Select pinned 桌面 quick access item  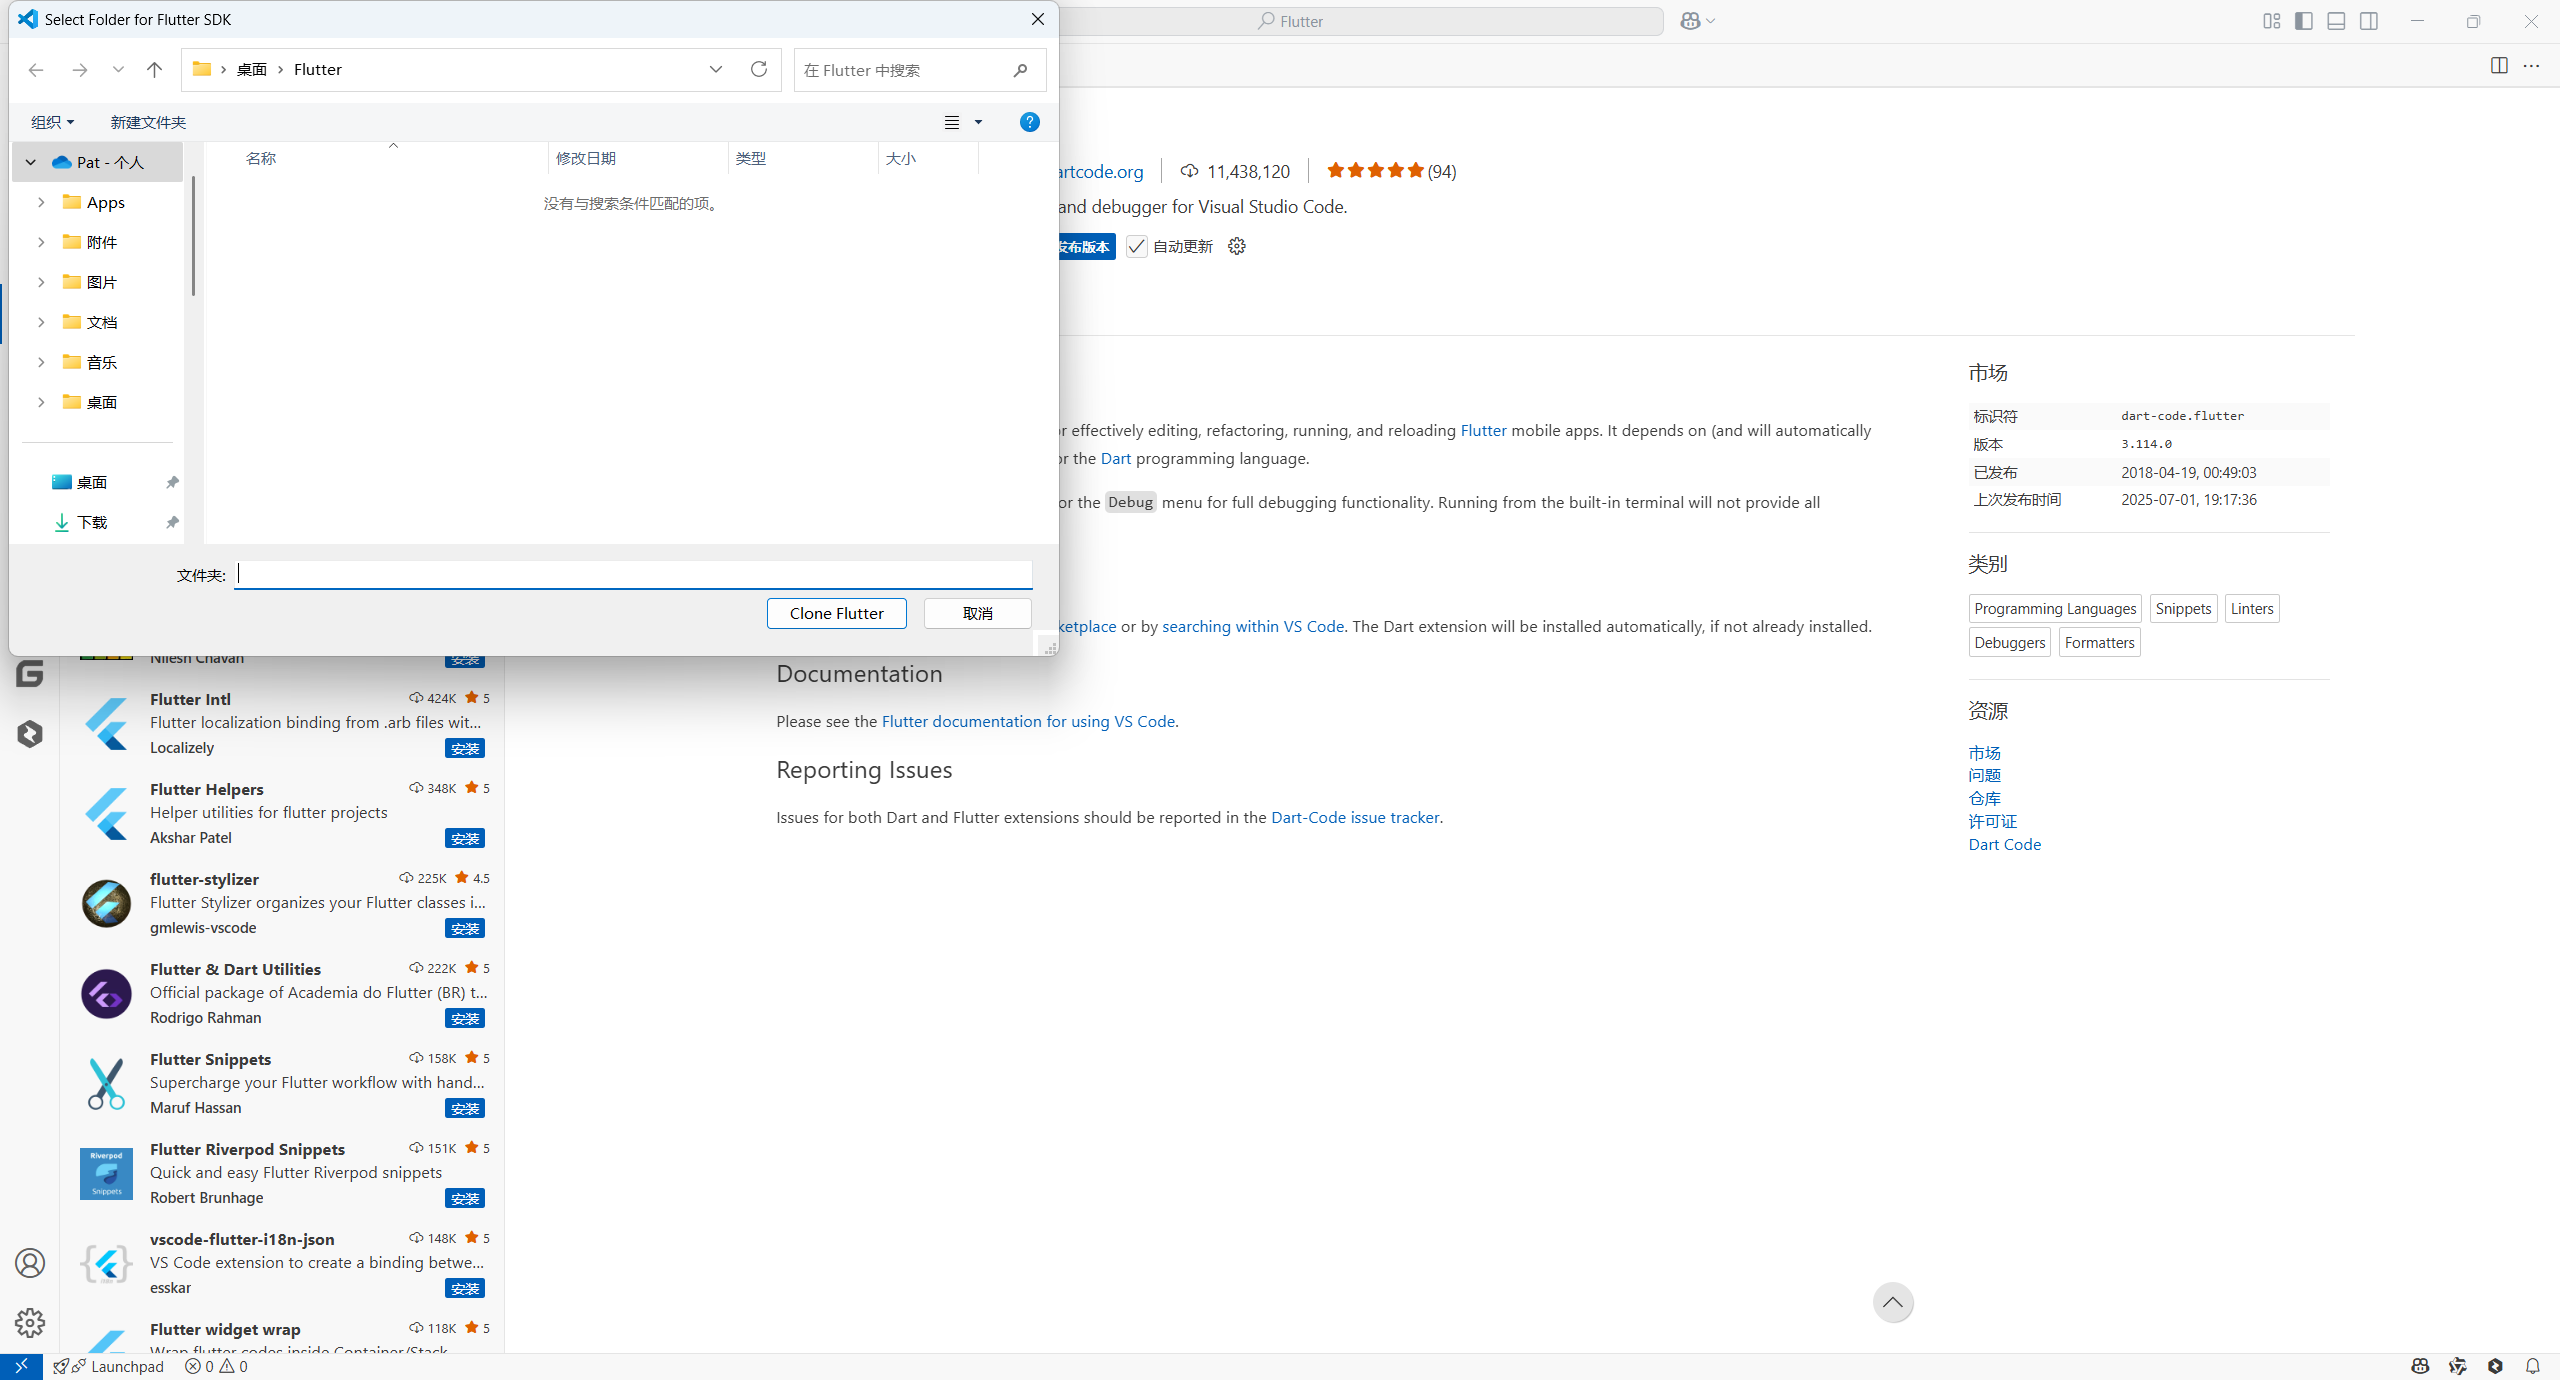coord(91,482)
